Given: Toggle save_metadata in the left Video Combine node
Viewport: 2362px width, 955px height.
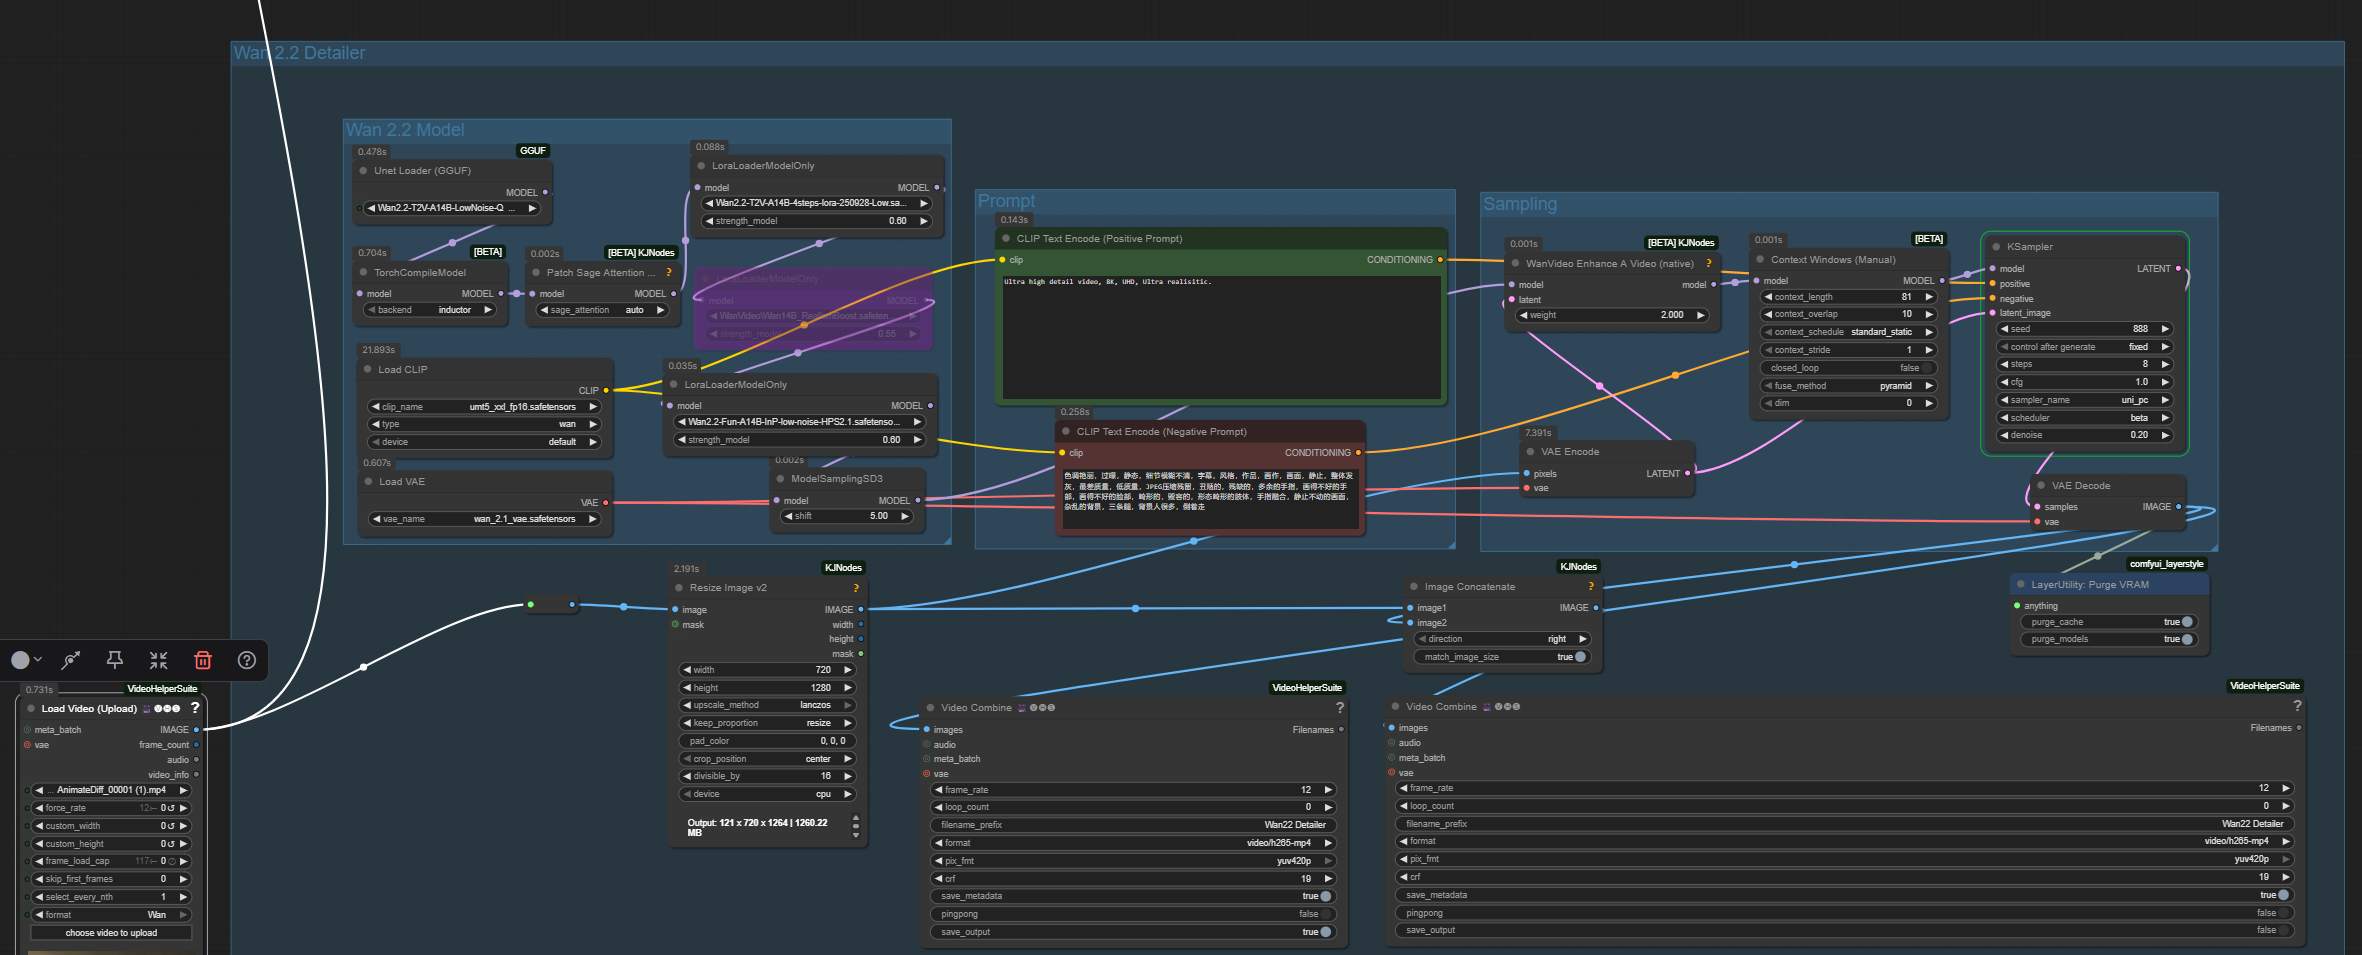Looking at the screenshot, I should (1133, 896).
